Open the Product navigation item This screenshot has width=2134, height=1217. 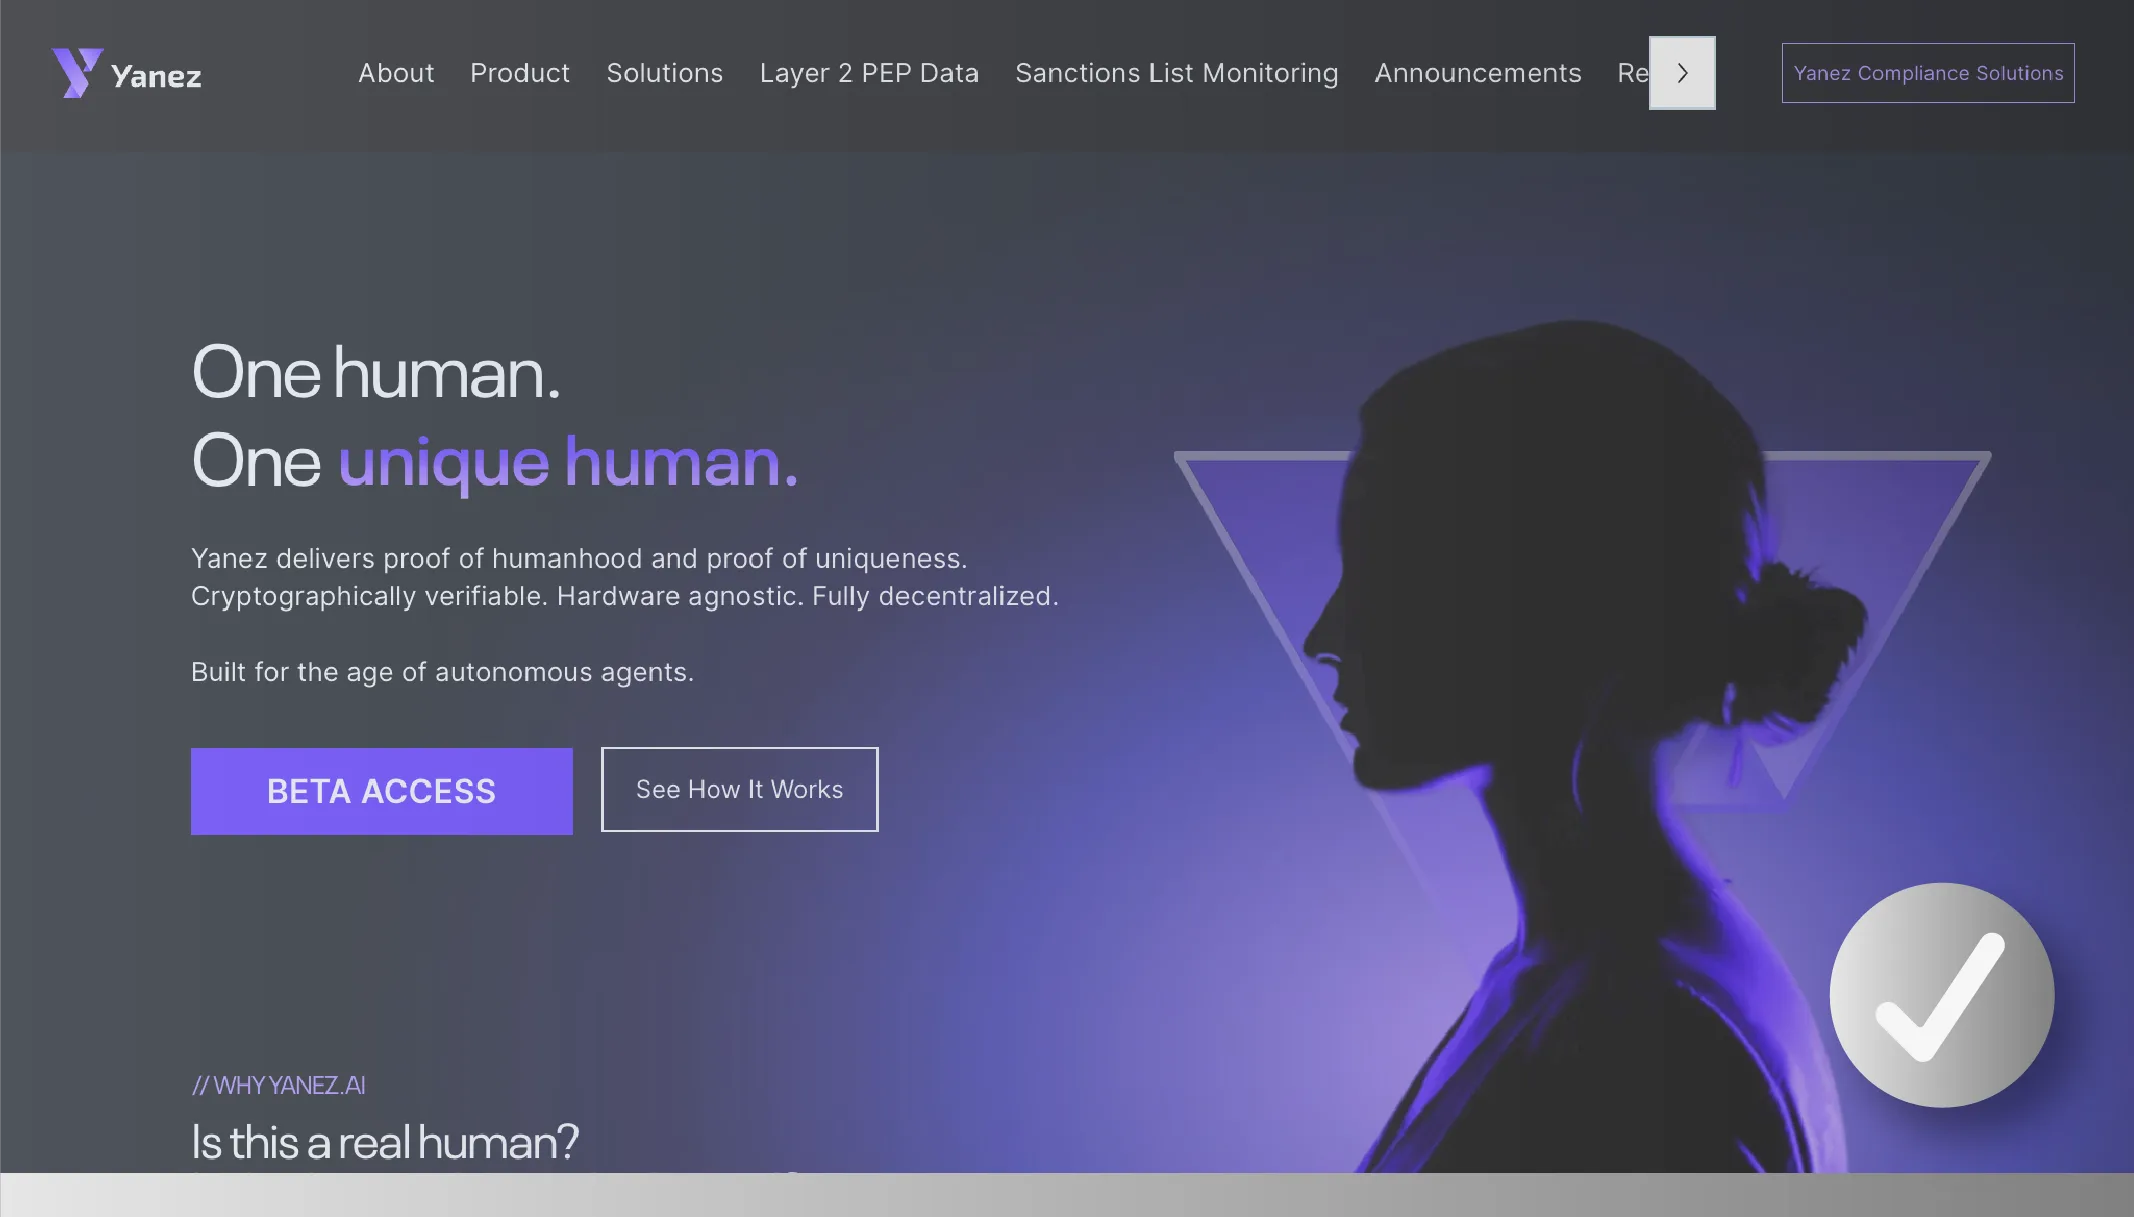click(x=520, y=73)
